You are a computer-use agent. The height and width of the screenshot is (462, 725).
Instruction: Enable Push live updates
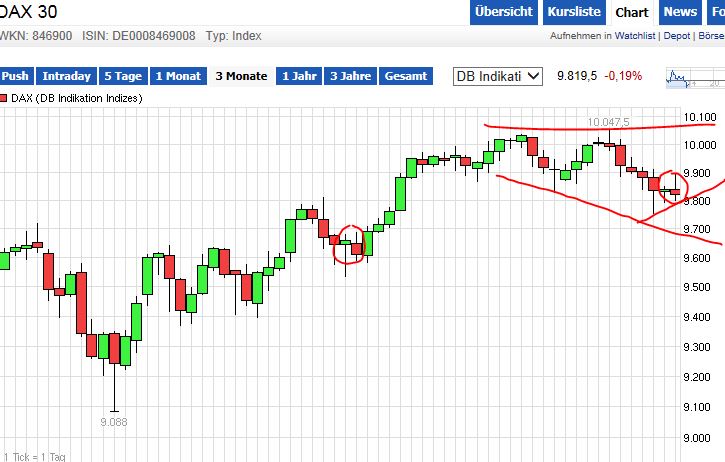tap(16, 76)
